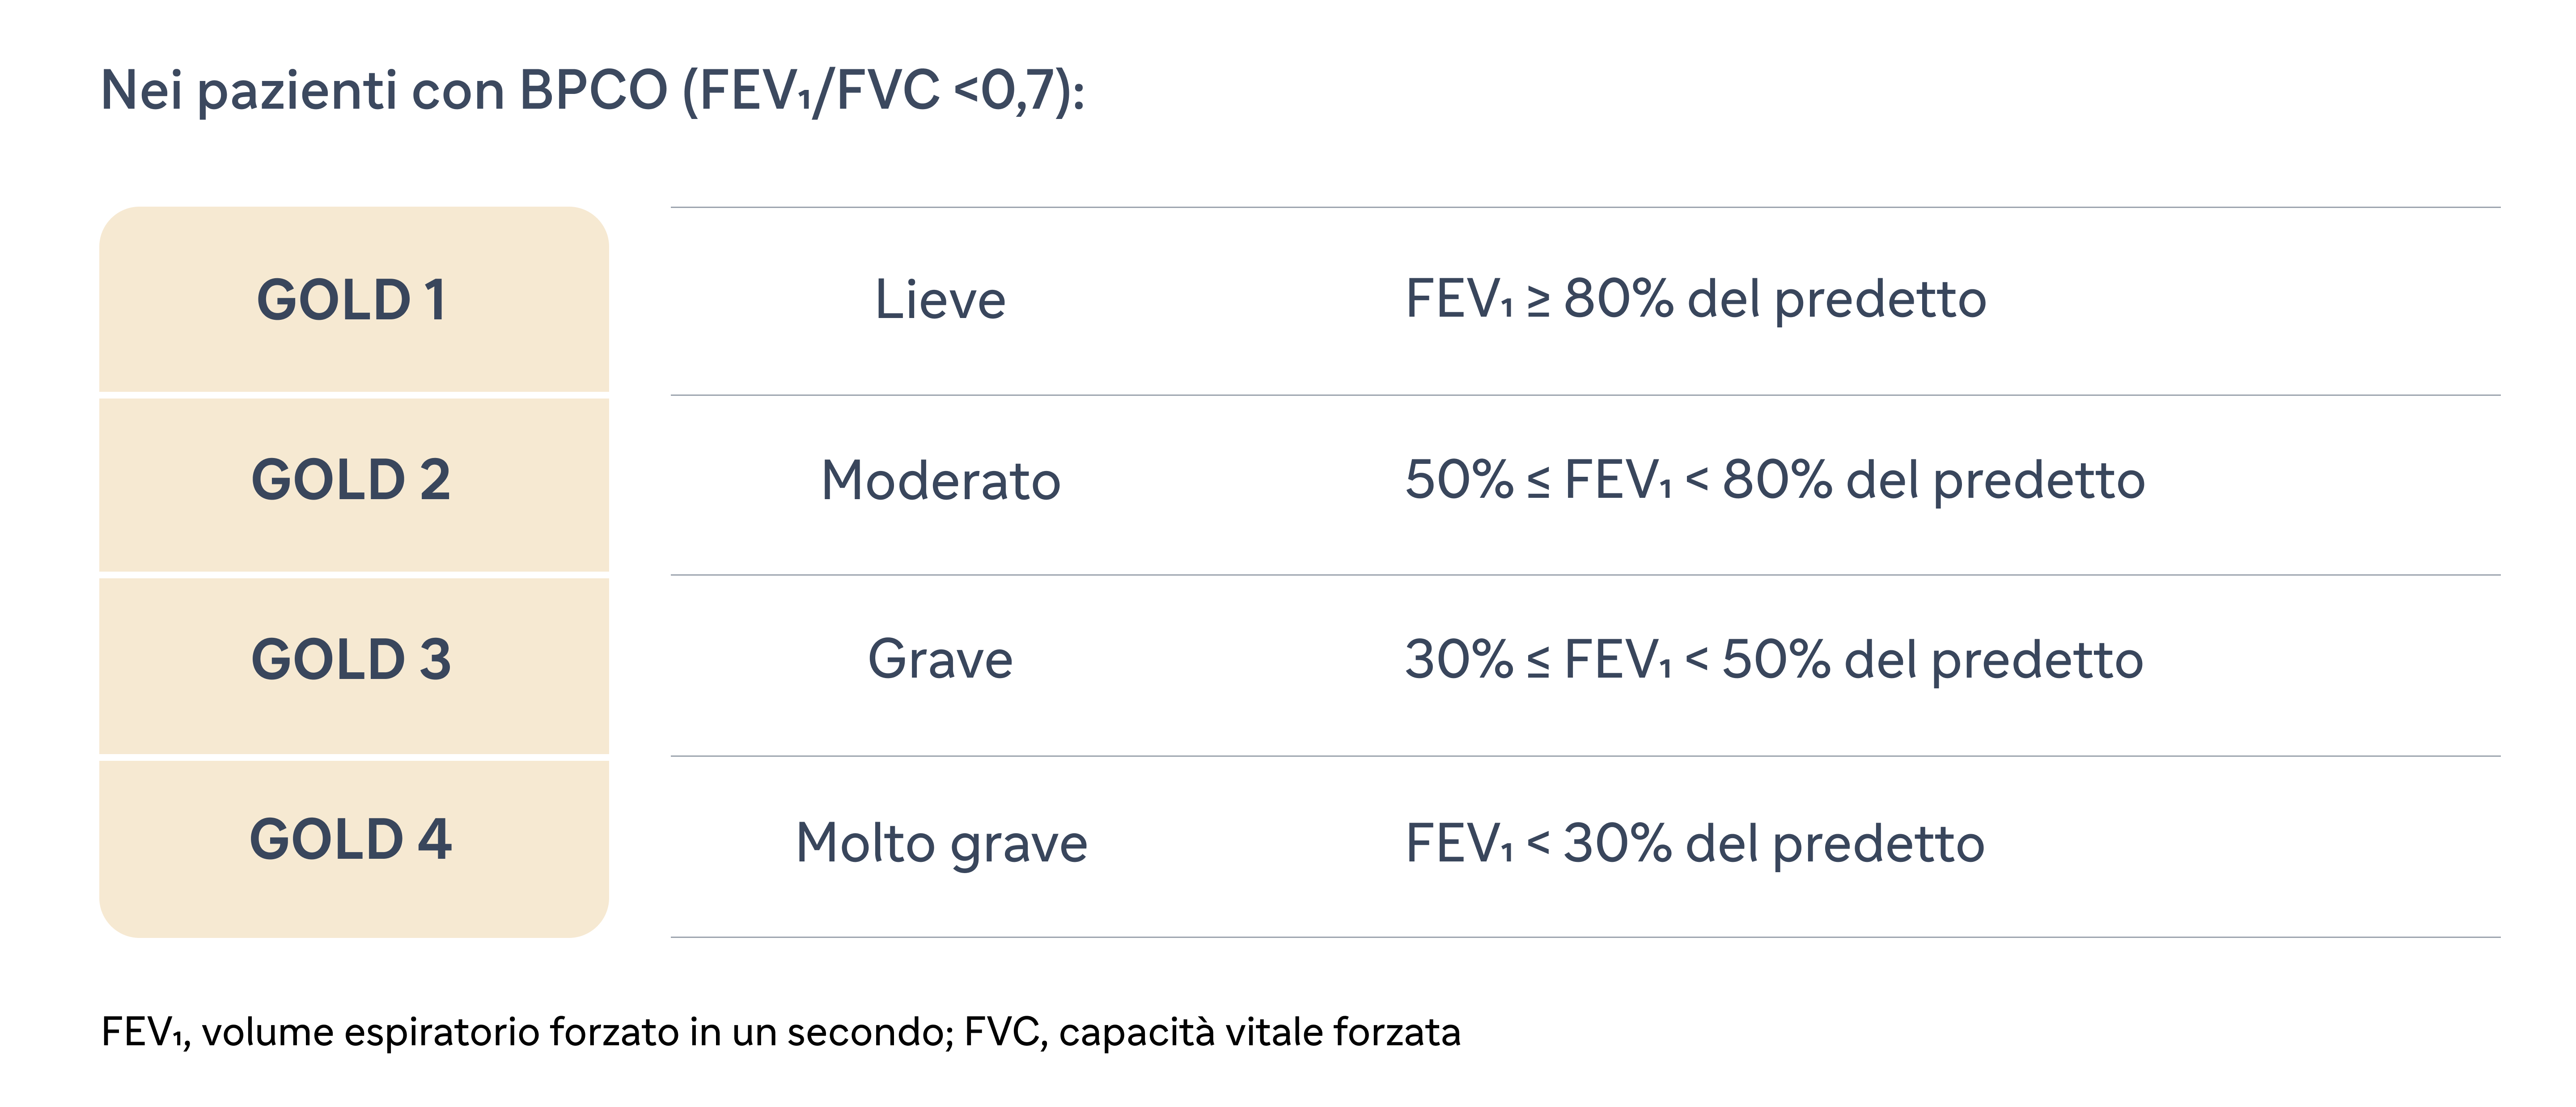Viewport: 2576px width, 1107px height.
Task: Click the footnote about volume espiratorio forzato
Action: [527, 1032]
